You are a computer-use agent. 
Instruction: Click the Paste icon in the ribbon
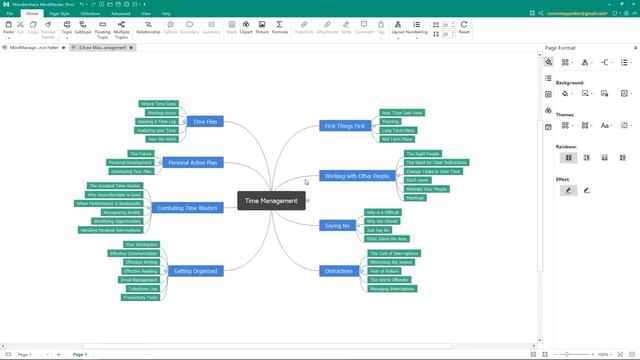pyautogui.click(x=8, y=25)
